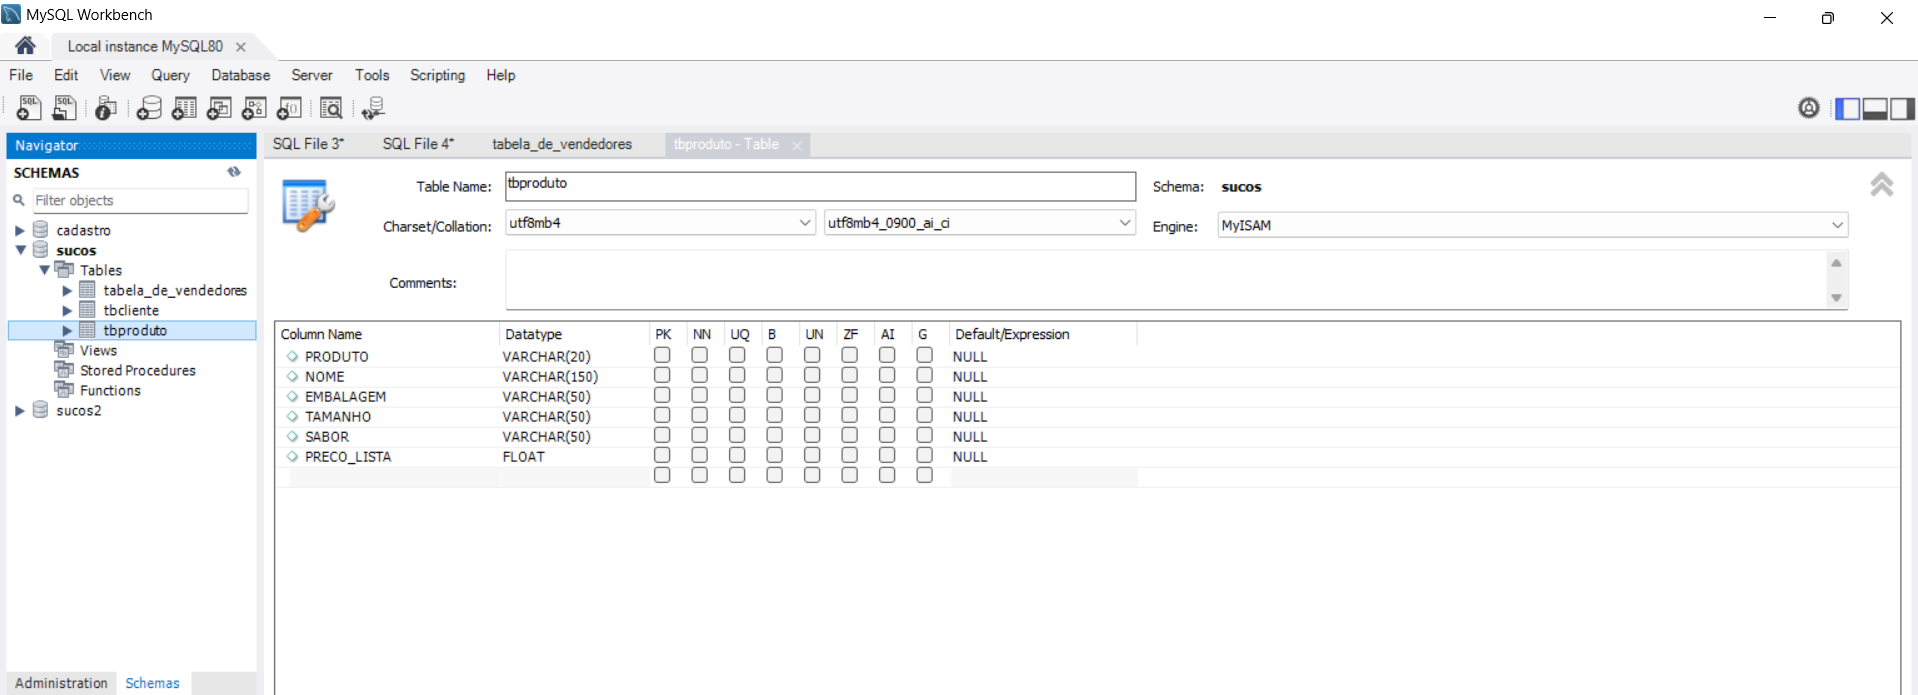
Task: Close the tbproduto - Table tab
Action: [x=797, y=146]
